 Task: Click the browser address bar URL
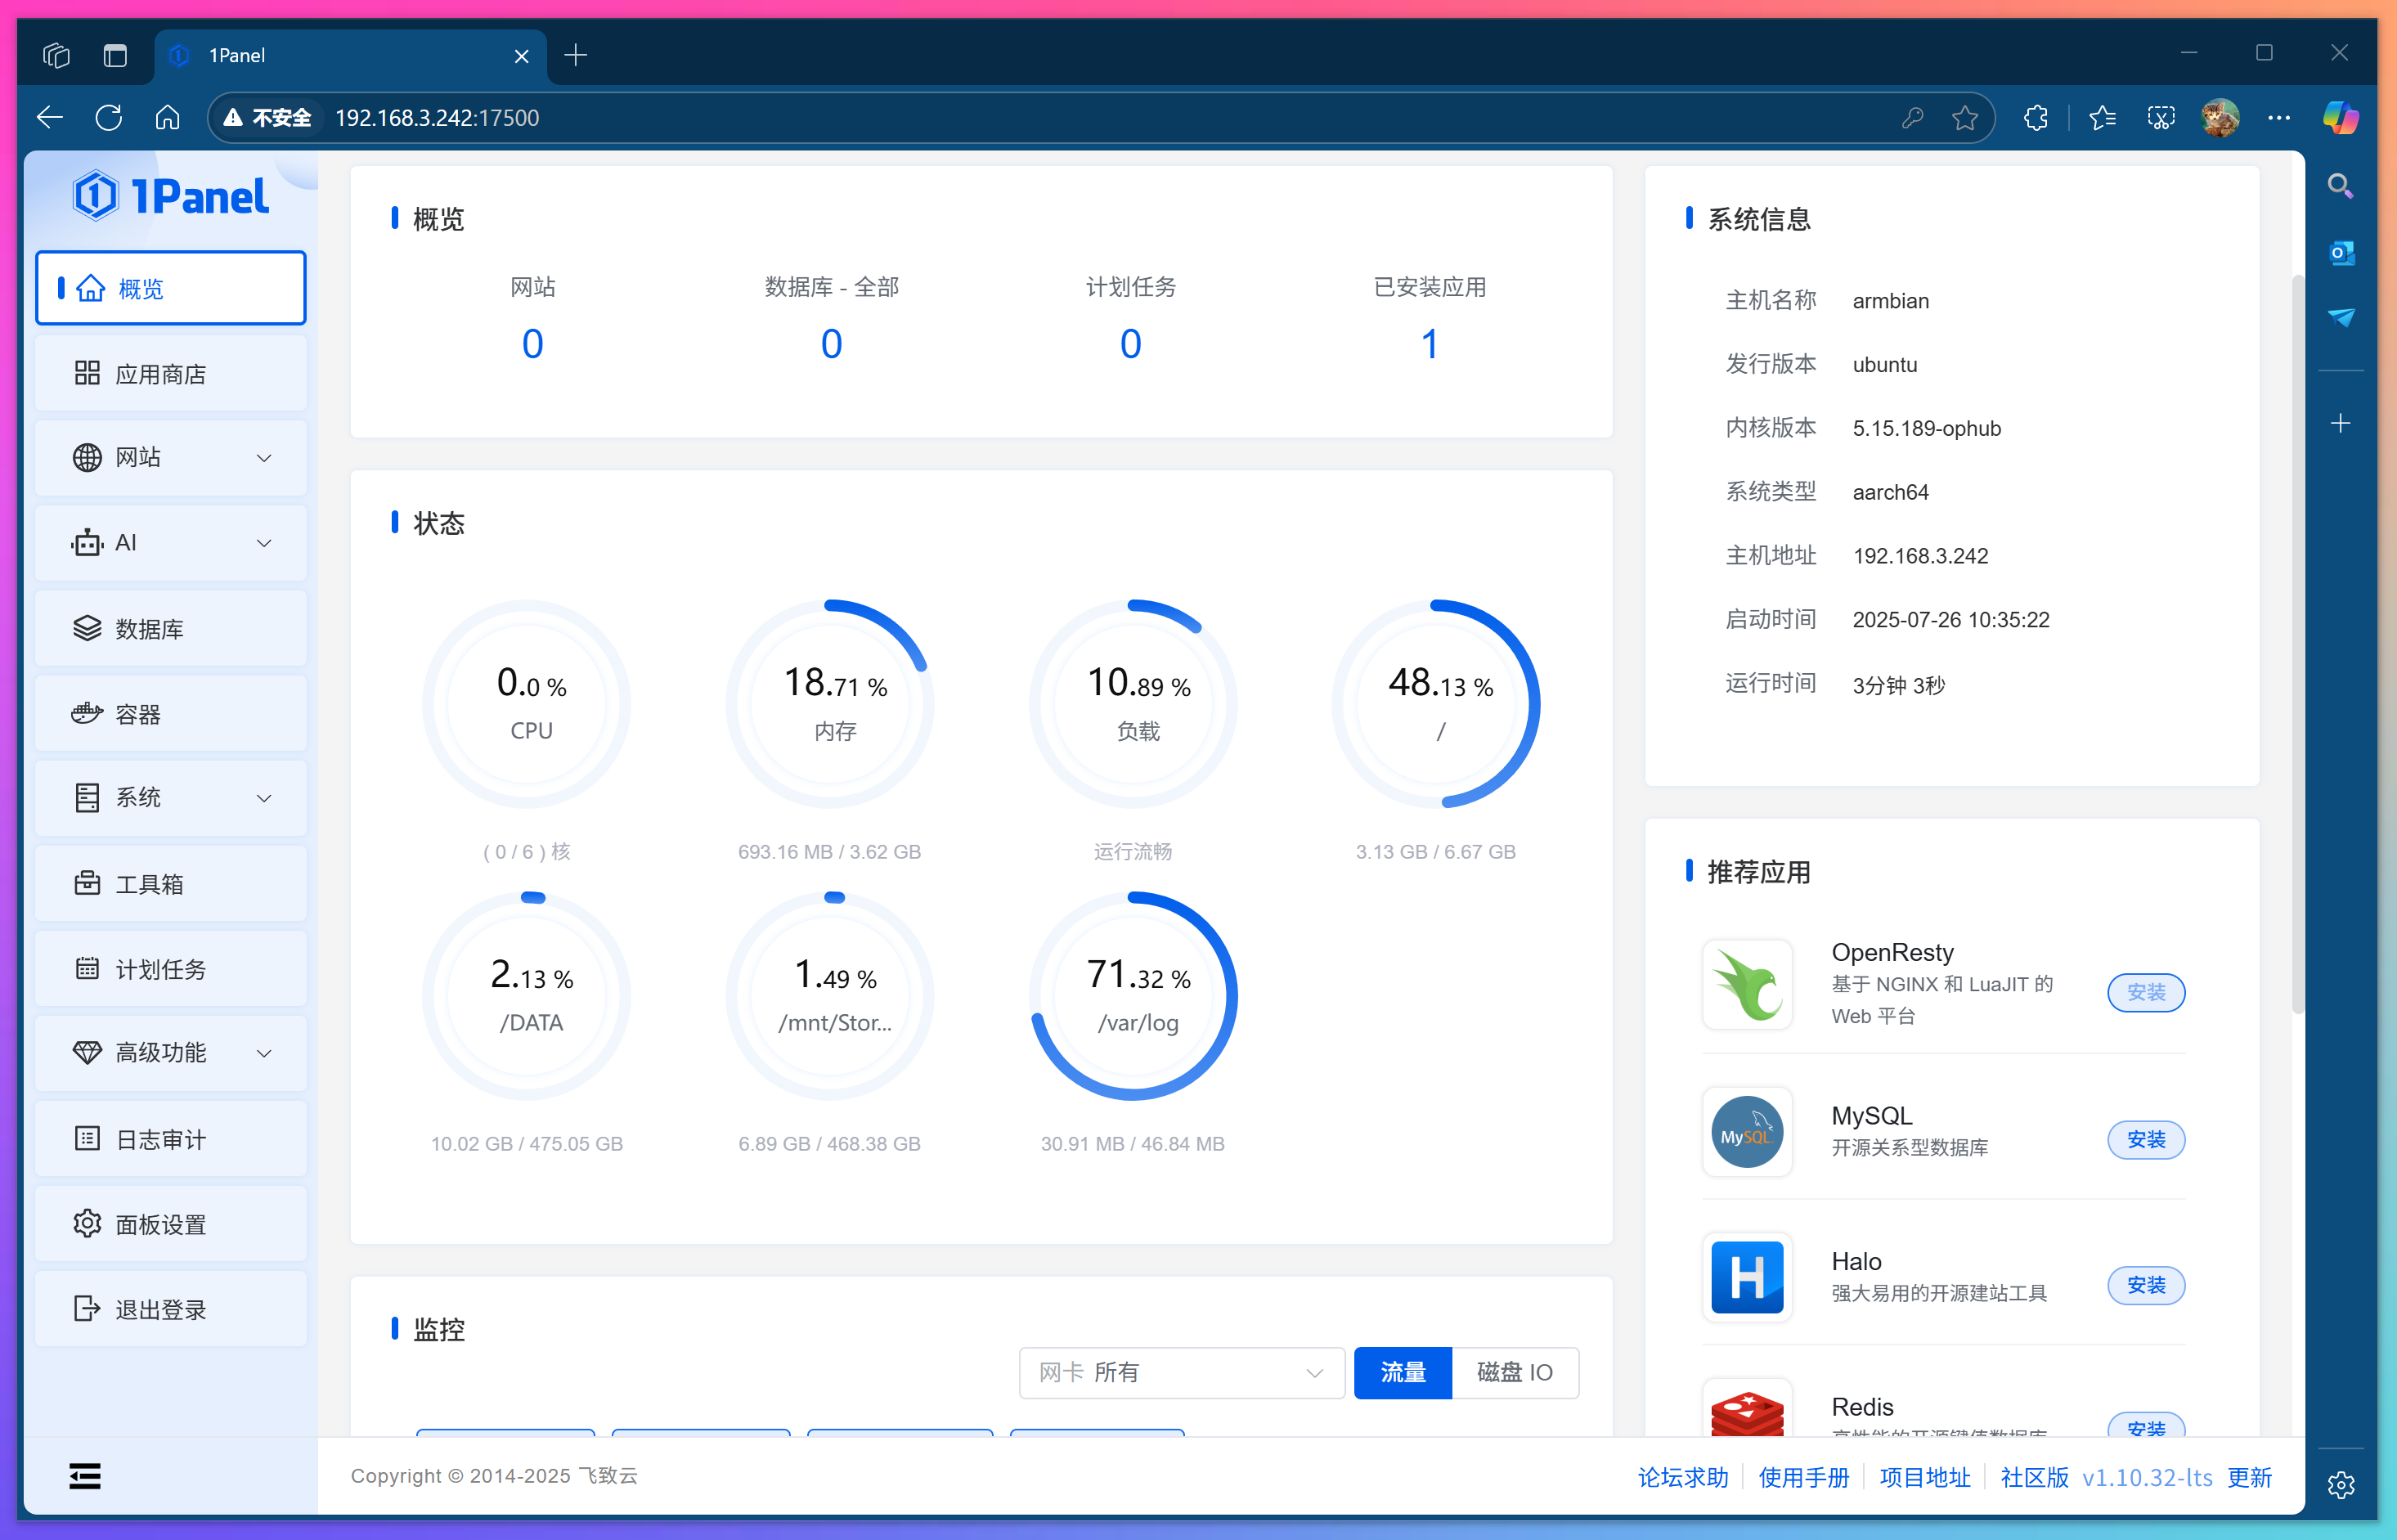[x=437, y=118]
